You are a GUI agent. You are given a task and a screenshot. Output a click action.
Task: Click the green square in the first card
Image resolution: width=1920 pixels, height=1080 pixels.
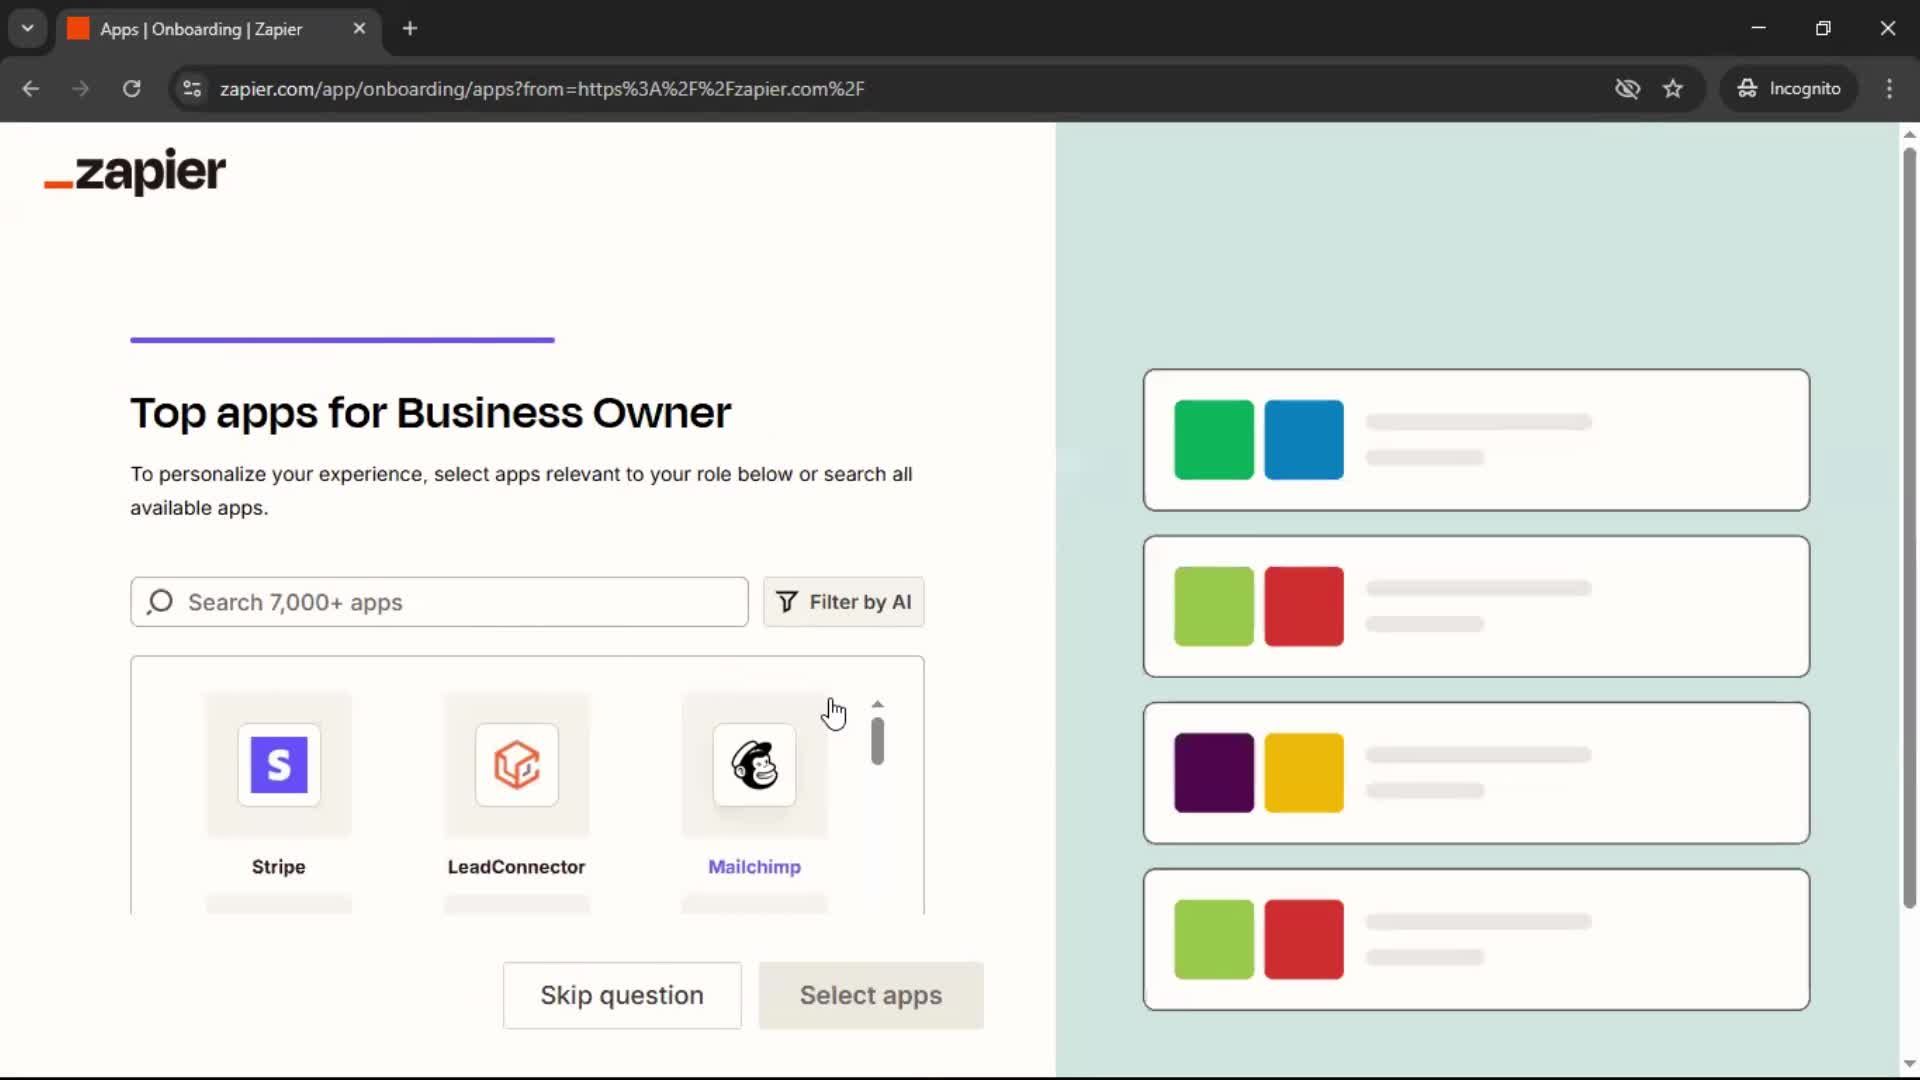pyautogui.click(x=1214, y=440)
